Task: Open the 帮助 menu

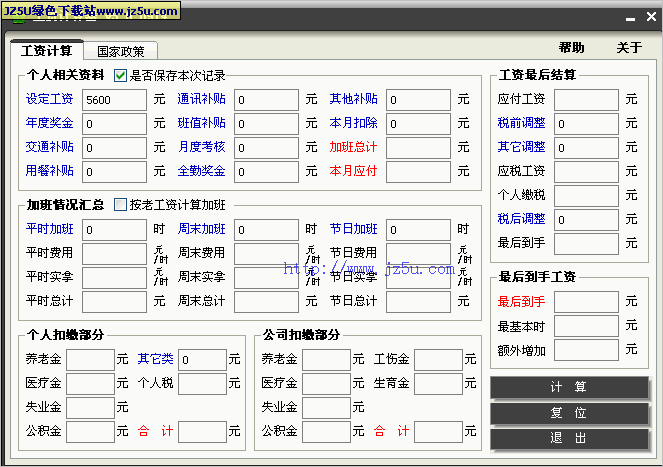Action: click(x=571, y=47)
